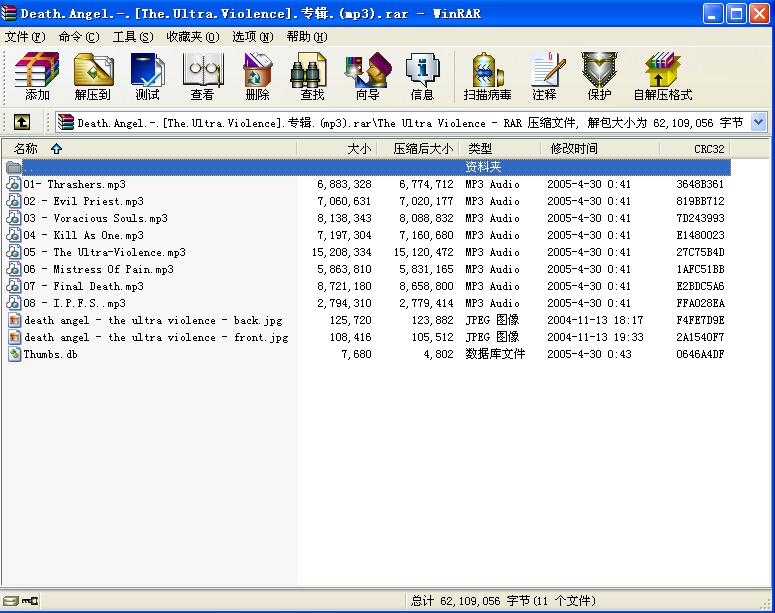Maximize the WinRAR window

point(736,14)
